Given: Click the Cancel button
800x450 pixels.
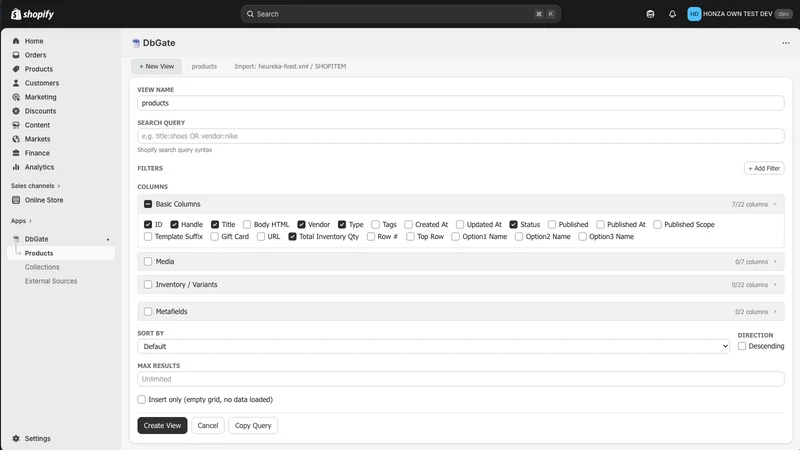Looking at the screenshot, I should click(x=208, y=426).
